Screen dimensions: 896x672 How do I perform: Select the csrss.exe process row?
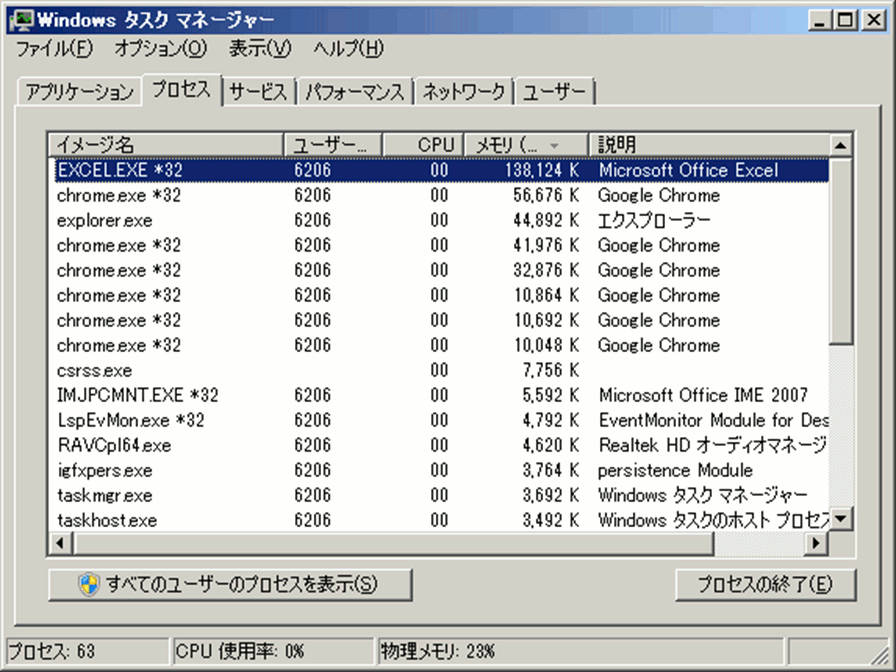(94, 370)
